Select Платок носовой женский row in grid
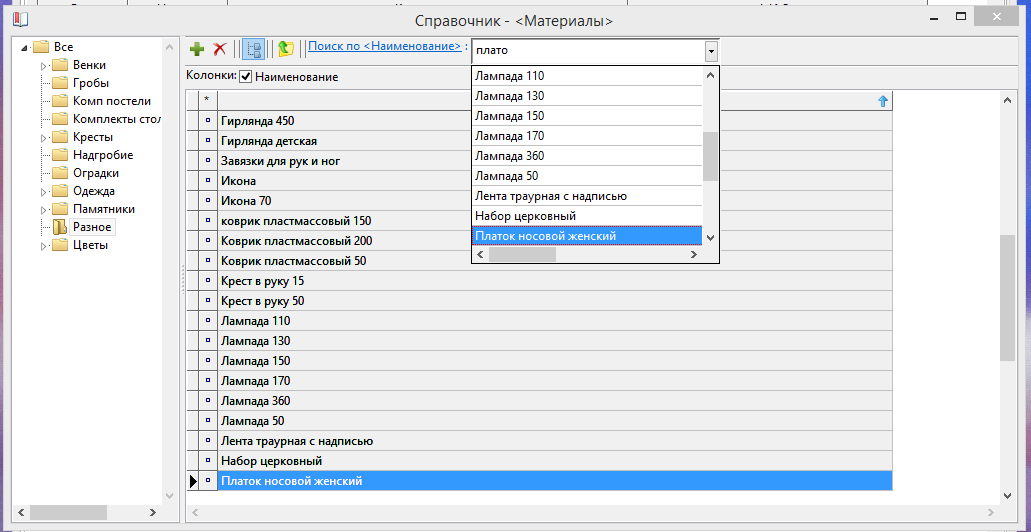 tap(554, 481)
